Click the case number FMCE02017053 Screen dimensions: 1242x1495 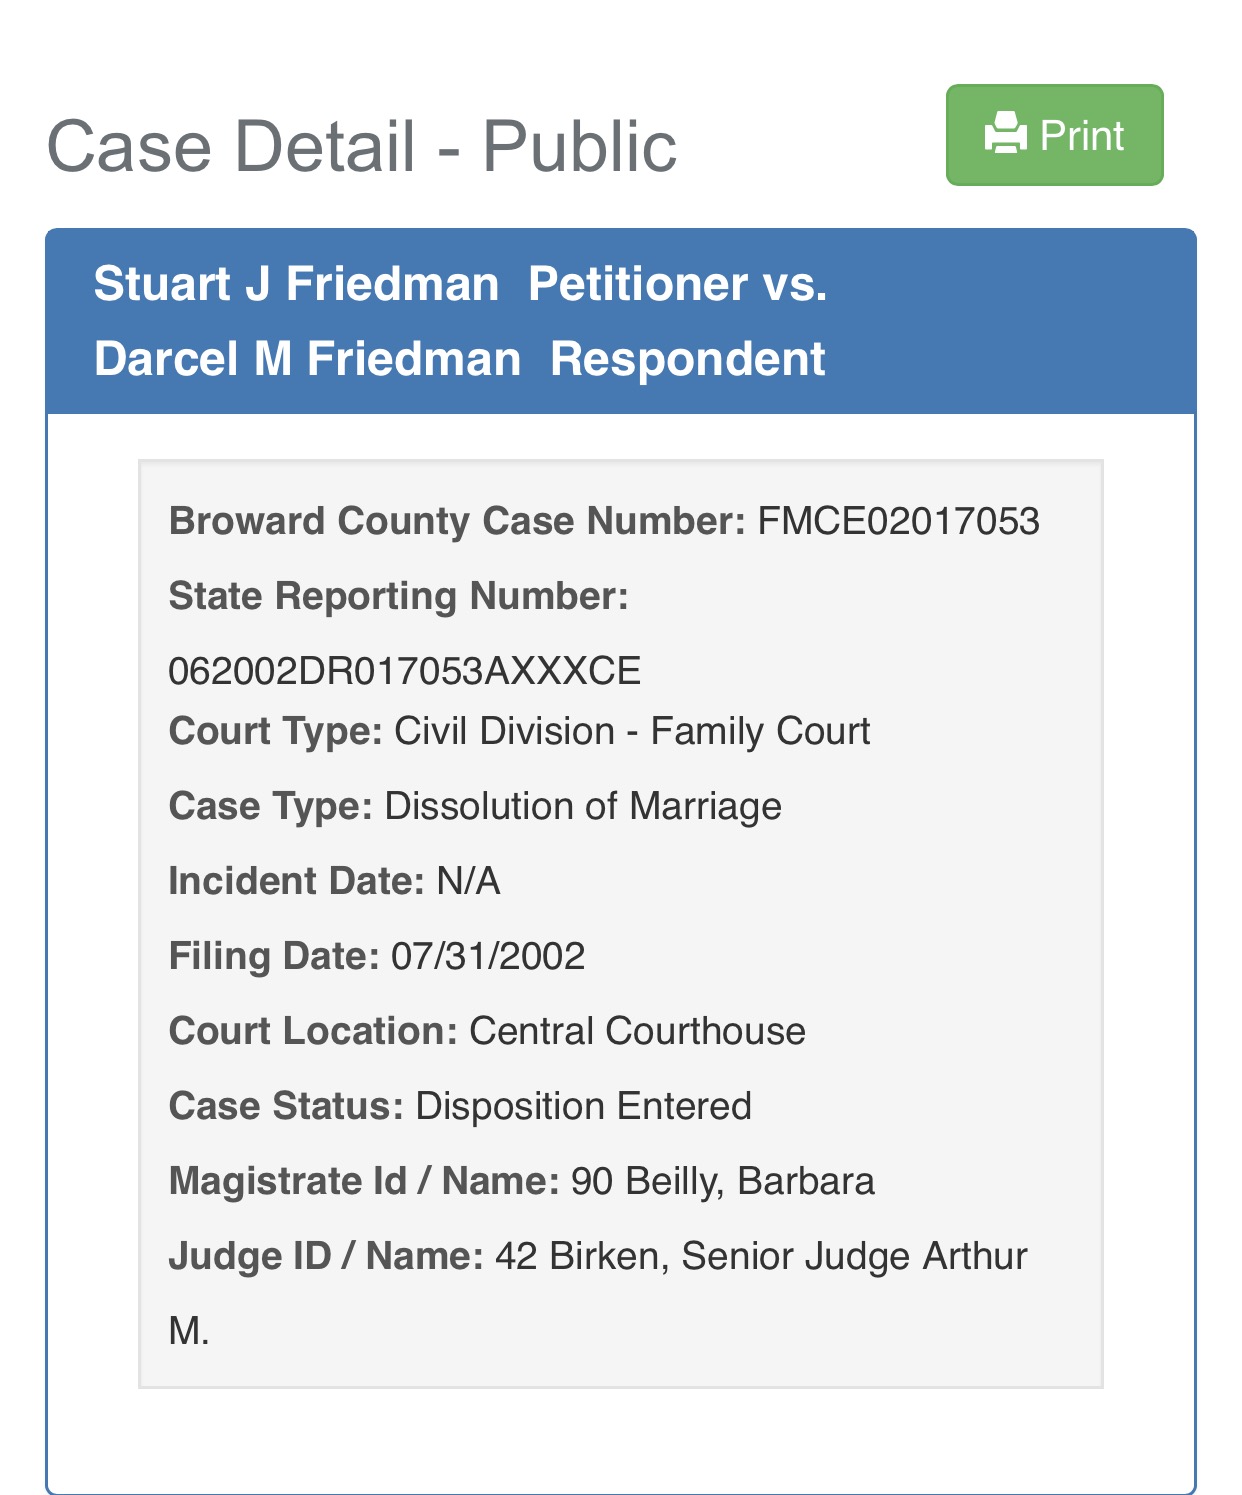point(898,521)
